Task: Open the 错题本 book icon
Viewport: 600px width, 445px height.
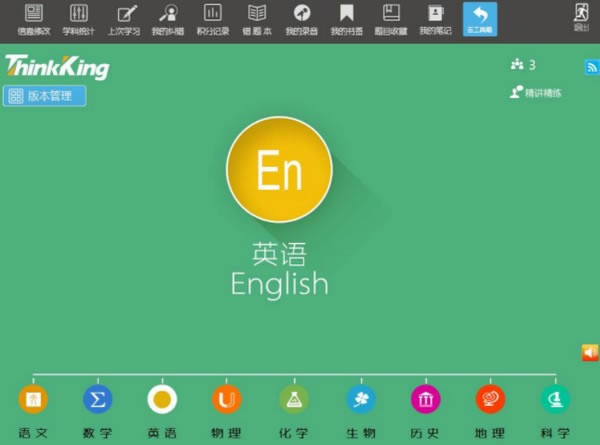Action: 257,18
